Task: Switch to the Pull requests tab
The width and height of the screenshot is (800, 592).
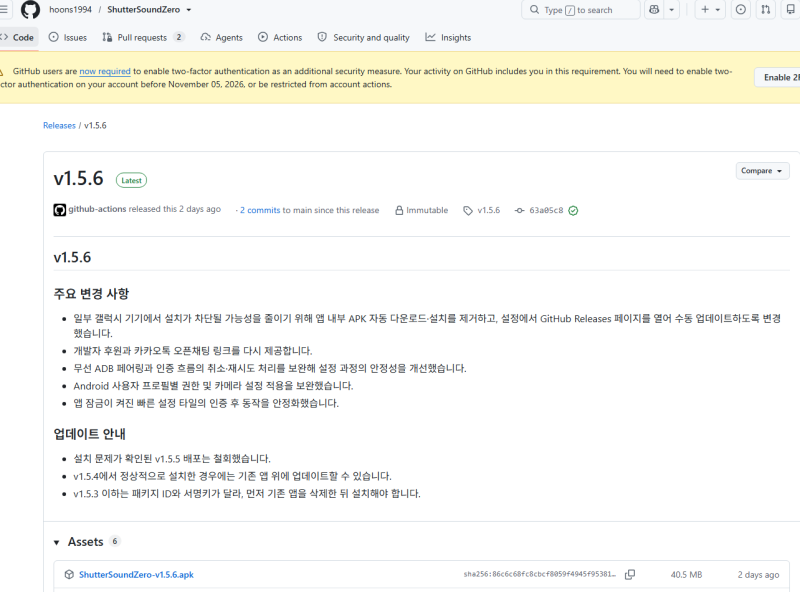Action: pos(142,37)
